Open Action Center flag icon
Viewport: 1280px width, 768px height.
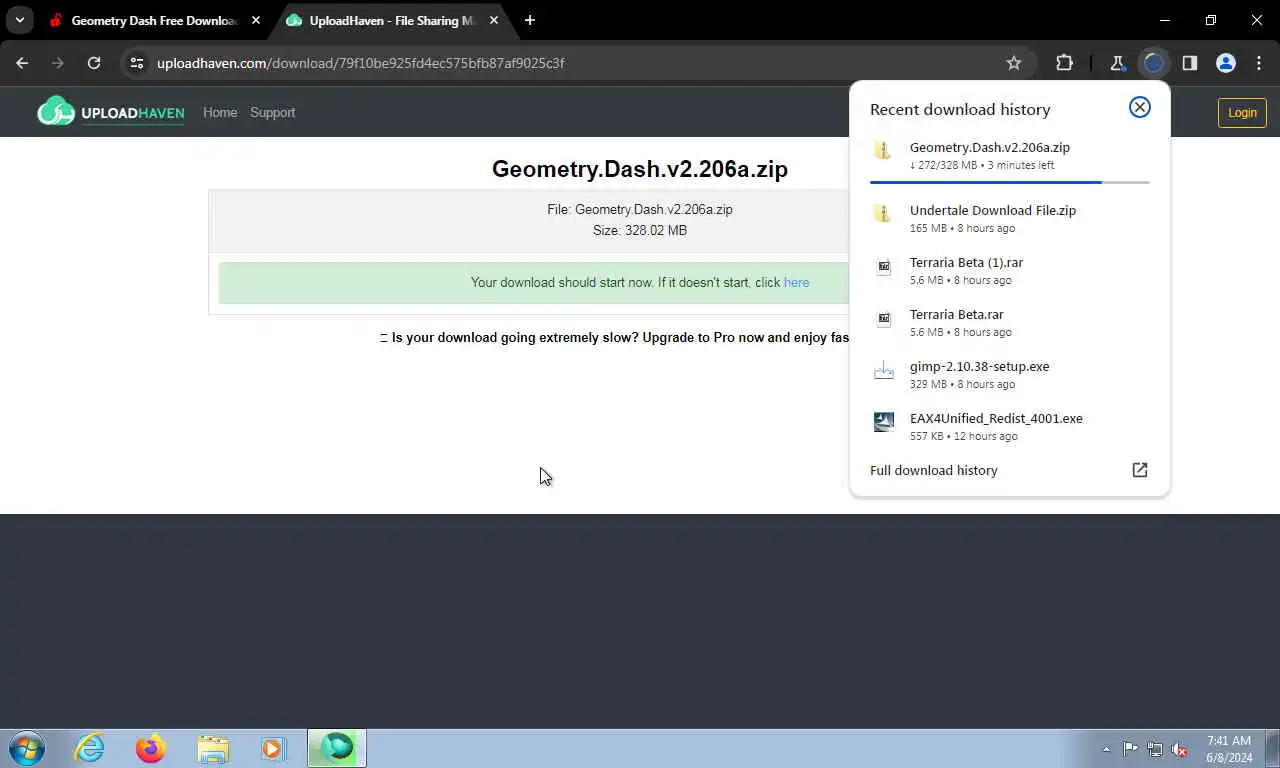click(1130, 749)
